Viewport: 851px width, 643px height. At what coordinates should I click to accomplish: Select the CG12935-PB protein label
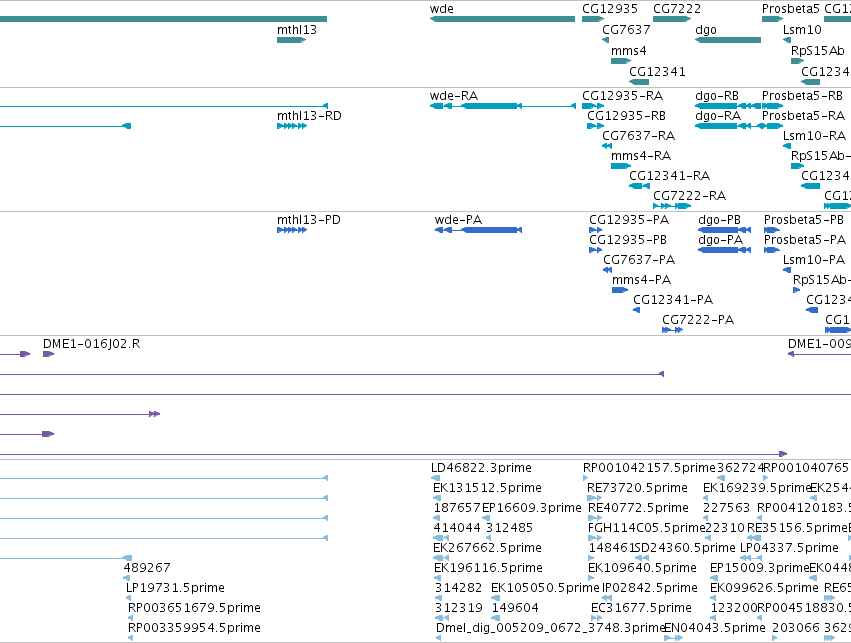point(628,240)
